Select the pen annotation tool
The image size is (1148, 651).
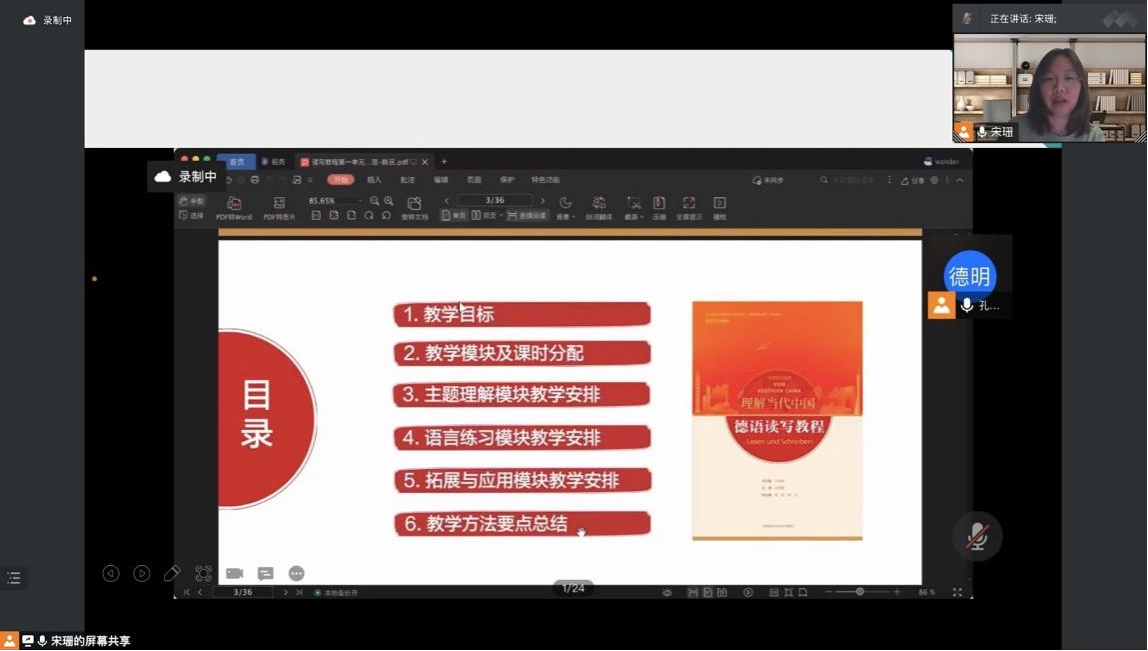[172, 573]
